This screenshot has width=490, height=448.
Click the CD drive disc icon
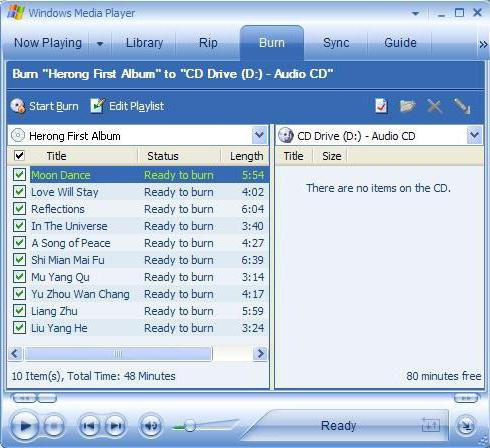[x=286, y=136]
